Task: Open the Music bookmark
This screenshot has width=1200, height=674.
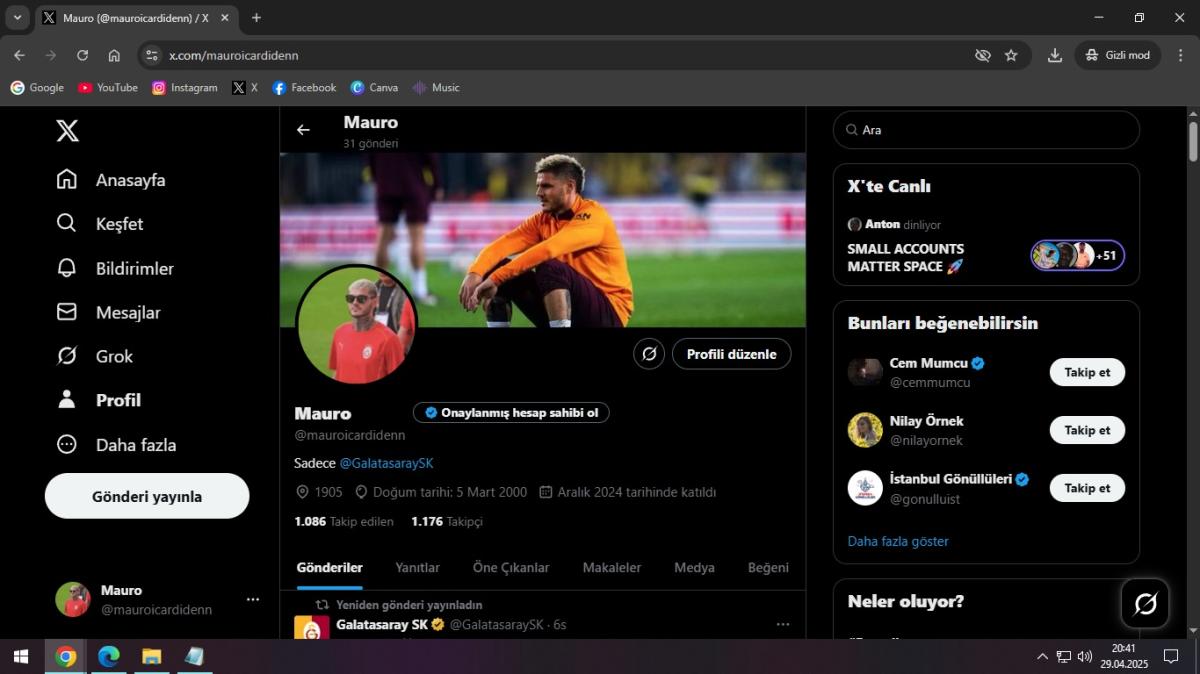Action: coord(436,88)
